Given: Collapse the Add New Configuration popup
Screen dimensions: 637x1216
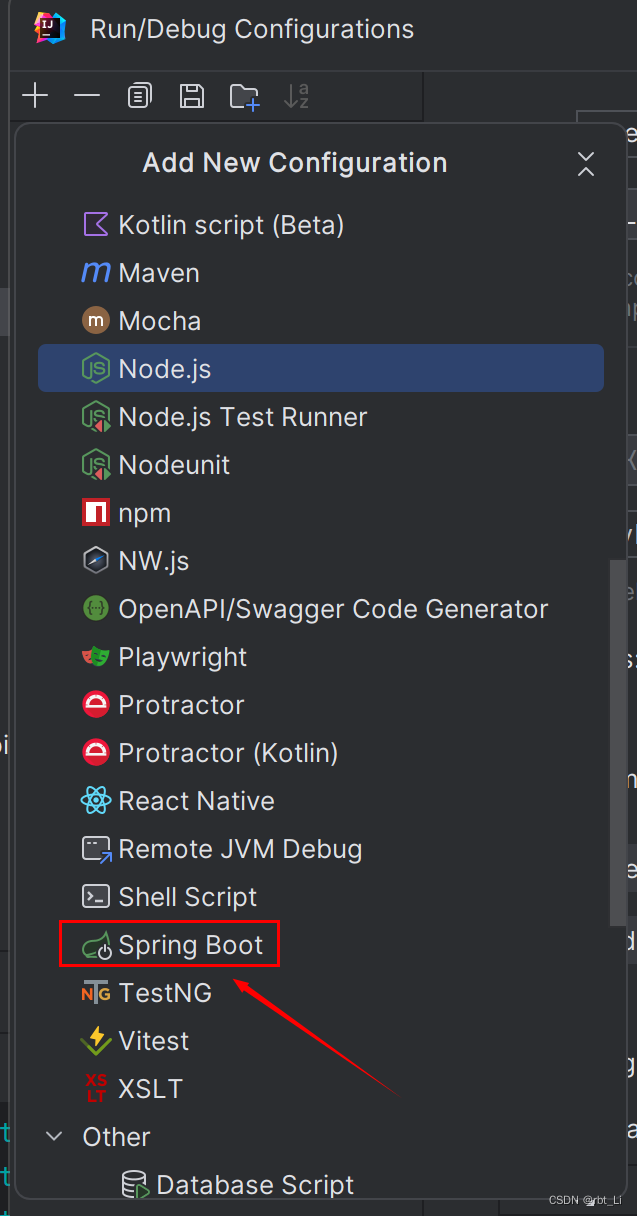Looking at the screenshot, I should [x=586, y=164].
